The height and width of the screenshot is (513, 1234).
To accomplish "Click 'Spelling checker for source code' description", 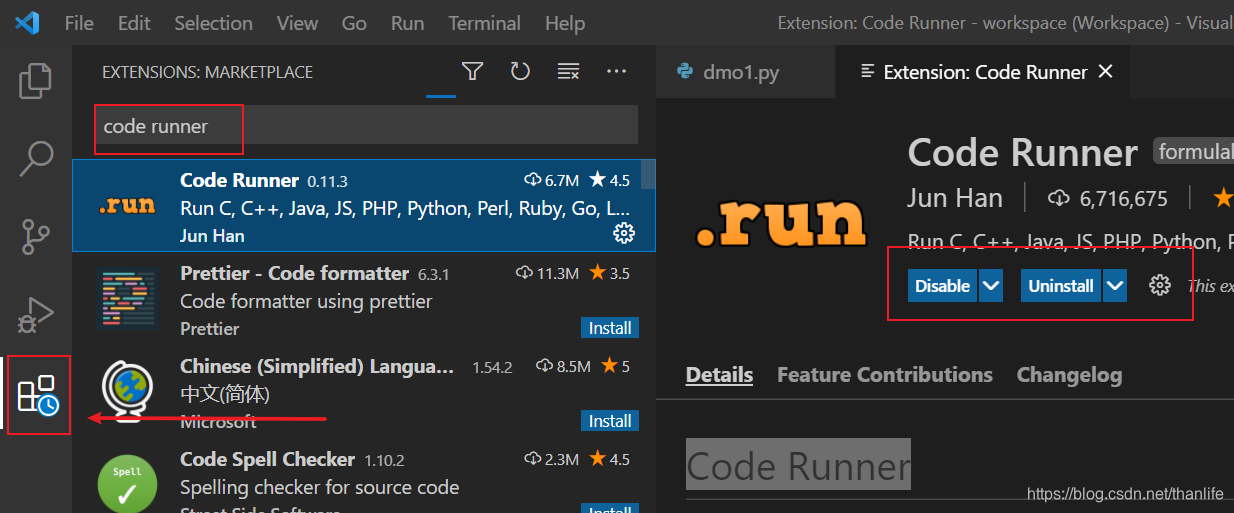I will (x=319, y=487).
